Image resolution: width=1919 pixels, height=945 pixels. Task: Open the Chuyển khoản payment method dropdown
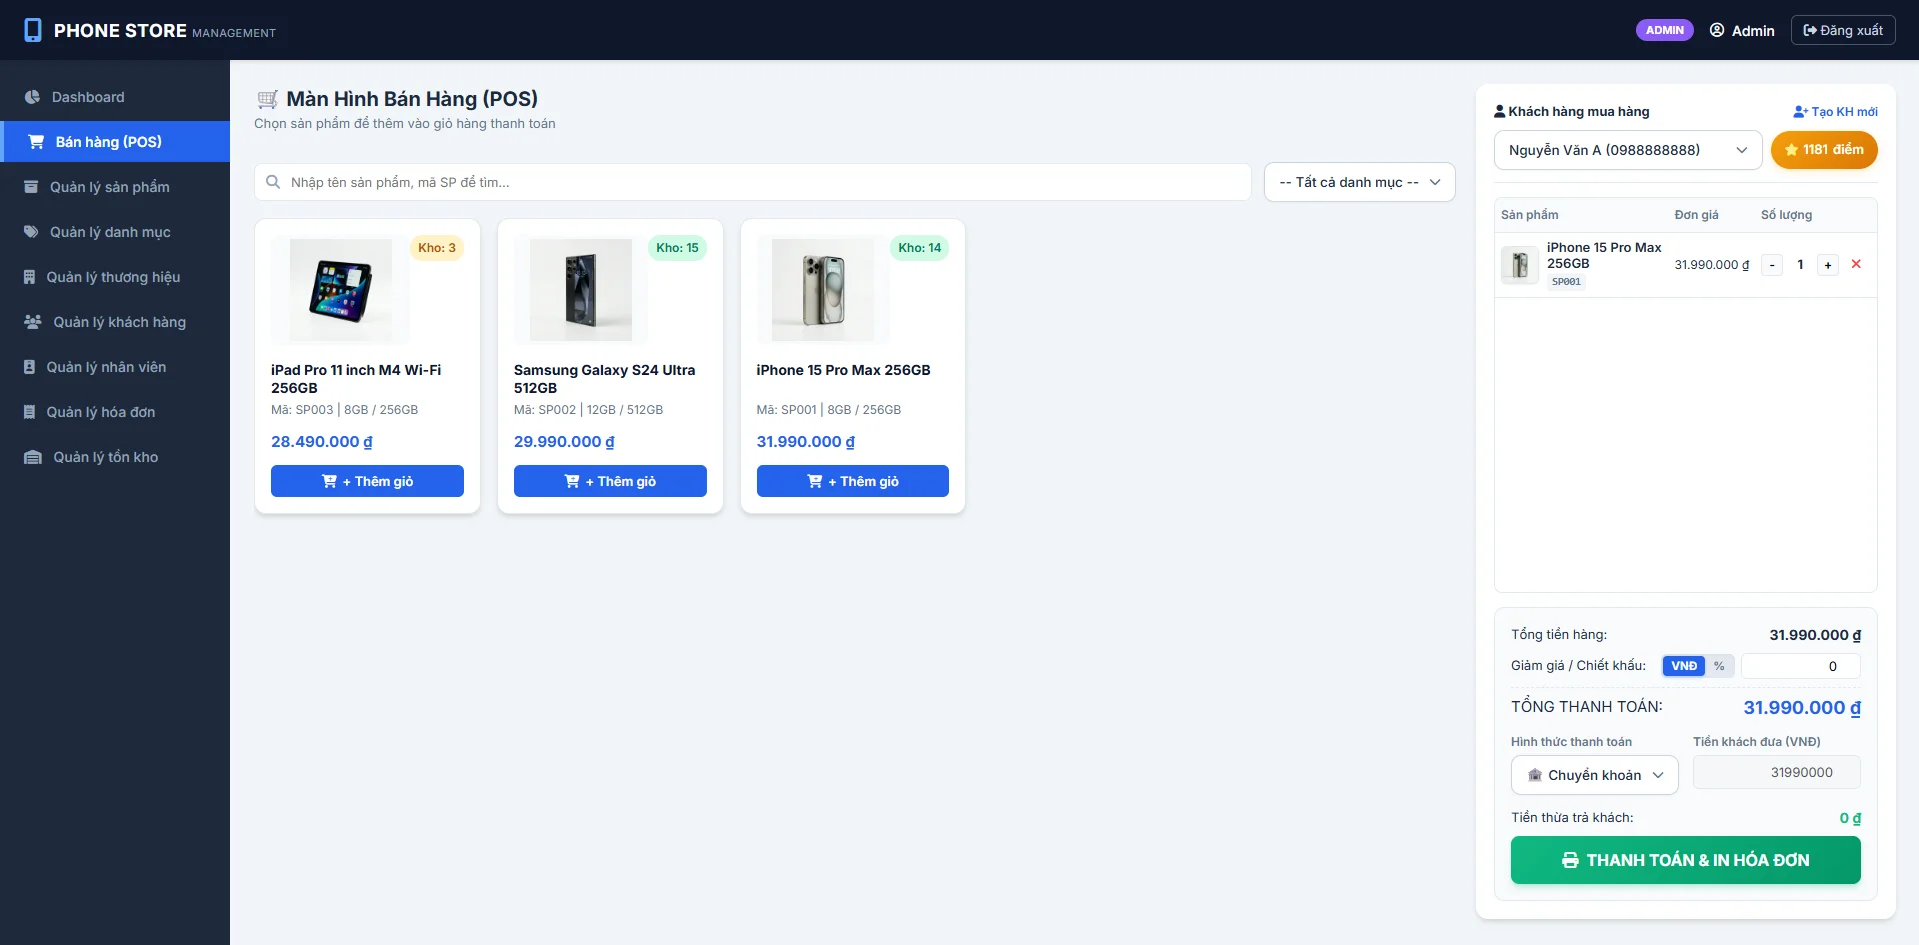1594,775
